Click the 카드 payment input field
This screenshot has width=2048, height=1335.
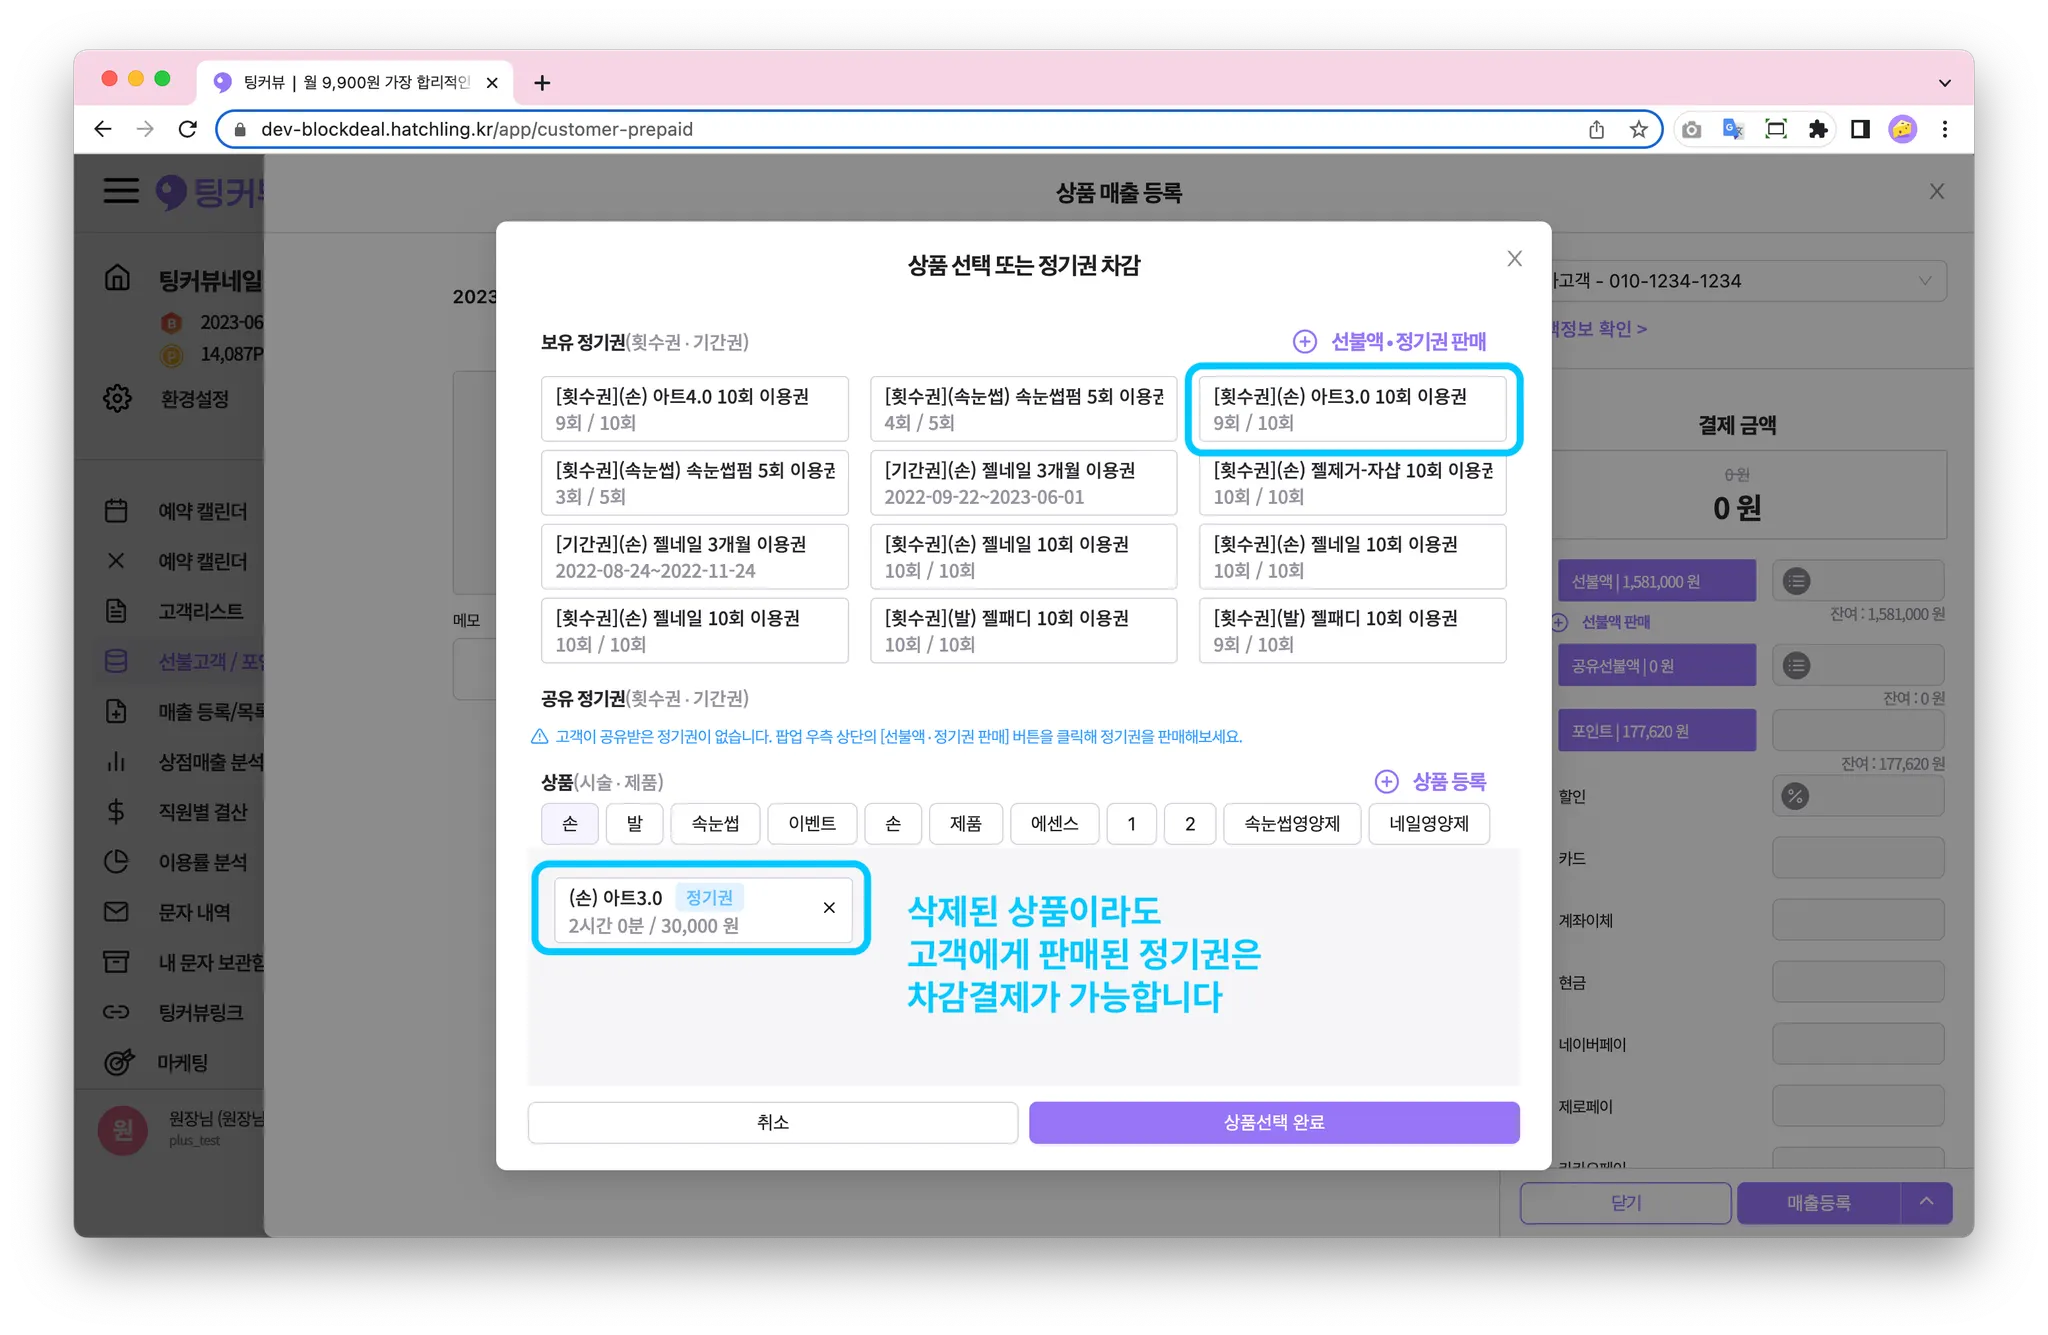coord(1857,858)
